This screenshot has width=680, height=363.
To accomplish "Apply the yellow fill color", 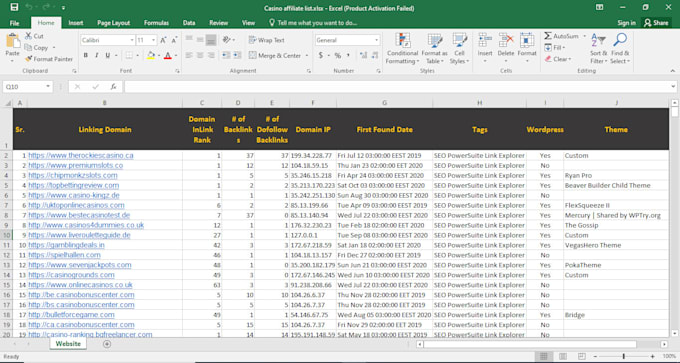I will click(150, 56).
